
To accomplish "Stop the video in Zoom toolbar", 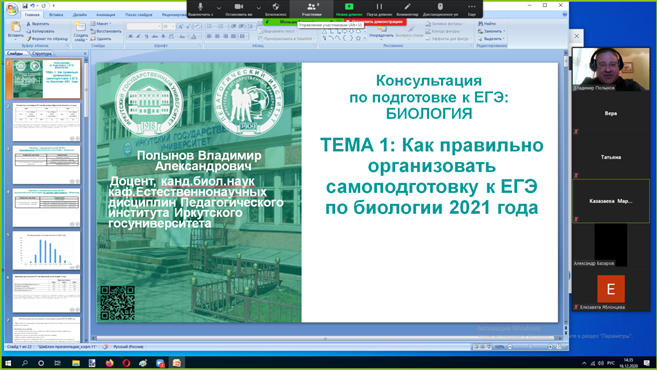I will pos(239,7).
